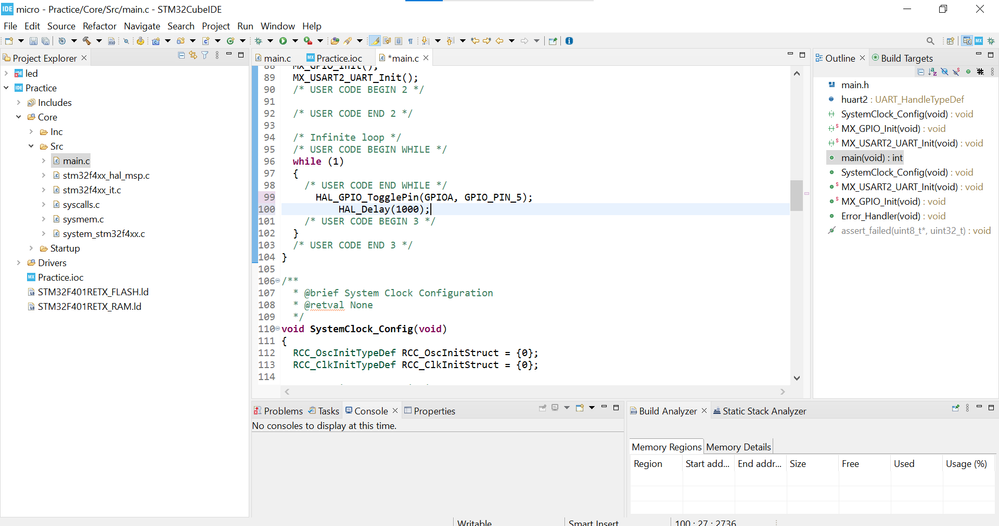Click the green bug Debug toolbar icon
999x526 pixels.
(x=258, y=41)
